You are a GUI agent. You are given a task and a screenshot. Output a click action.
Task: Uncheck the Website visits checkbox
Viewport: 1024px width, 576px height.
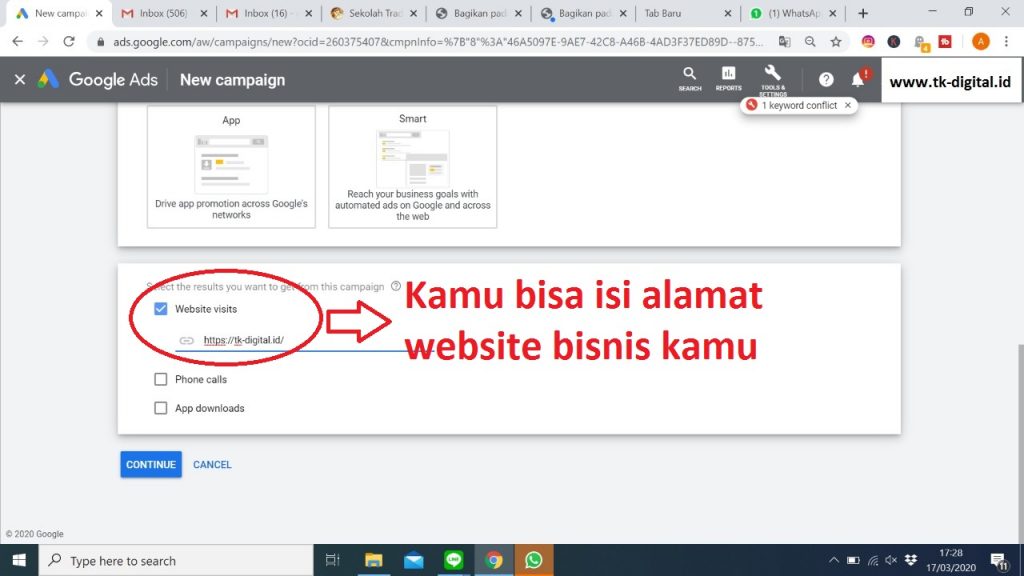(x=161, y=309)
